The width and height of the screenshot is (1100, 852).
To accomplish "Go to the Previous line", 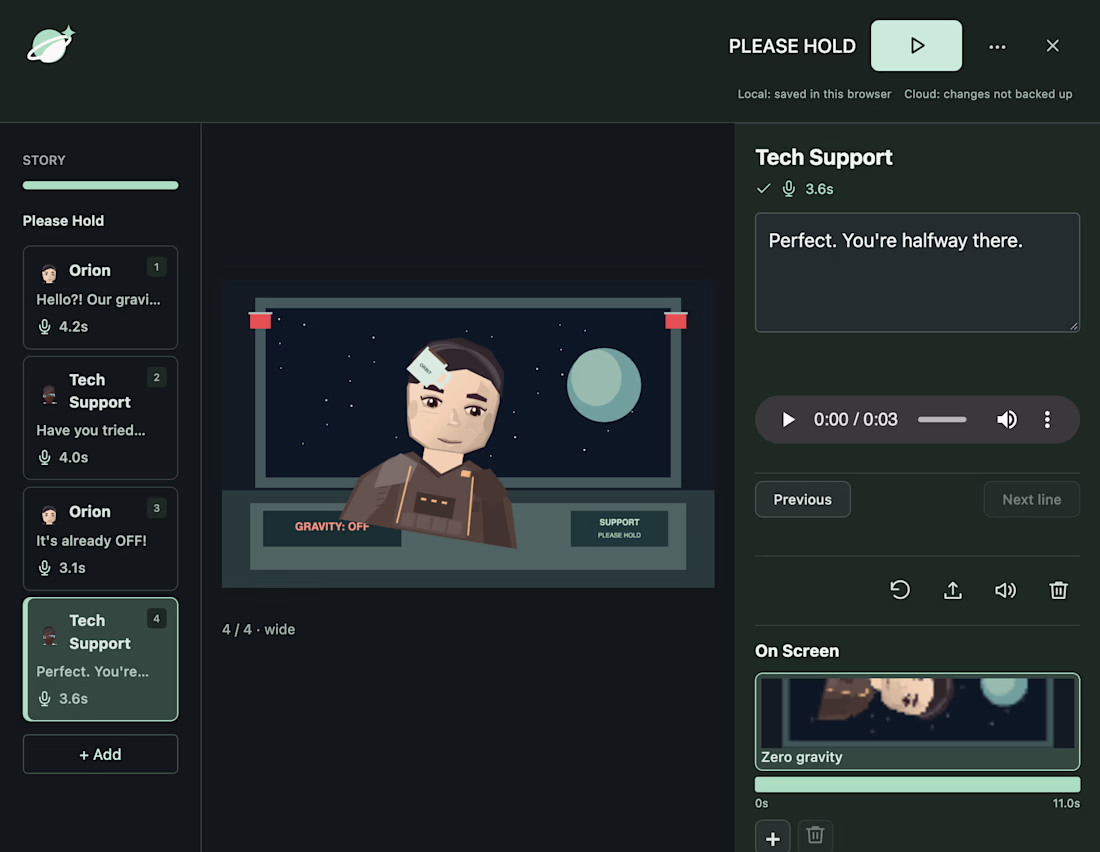I will click(803, 500).
